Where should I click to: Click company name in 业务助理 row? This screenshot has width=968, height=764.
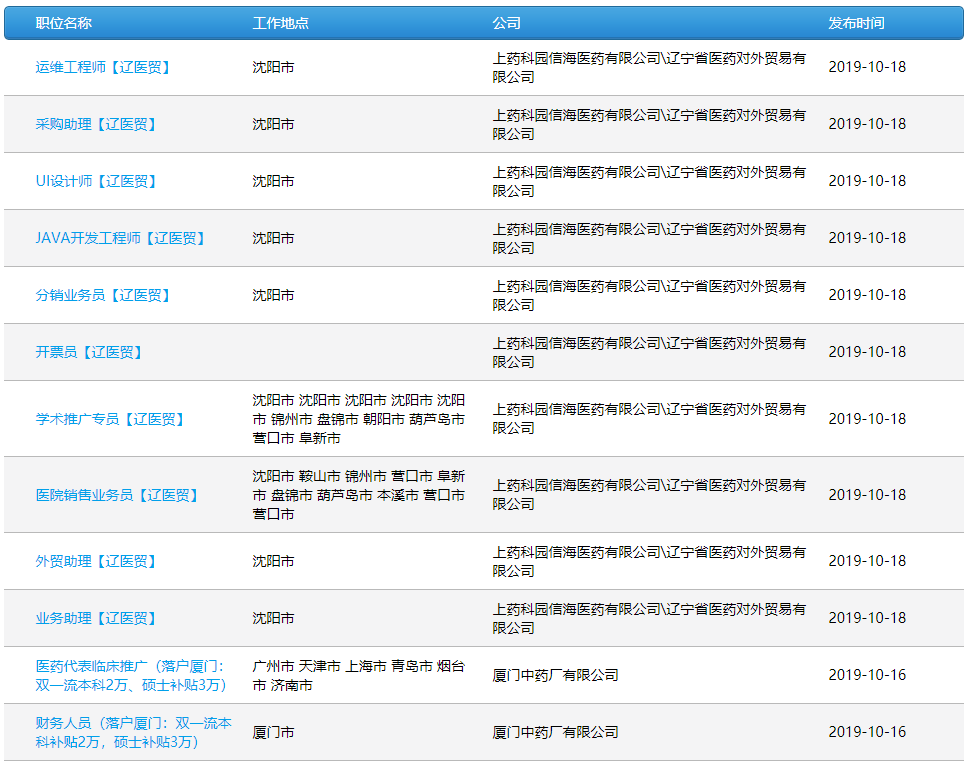point(649,618)
